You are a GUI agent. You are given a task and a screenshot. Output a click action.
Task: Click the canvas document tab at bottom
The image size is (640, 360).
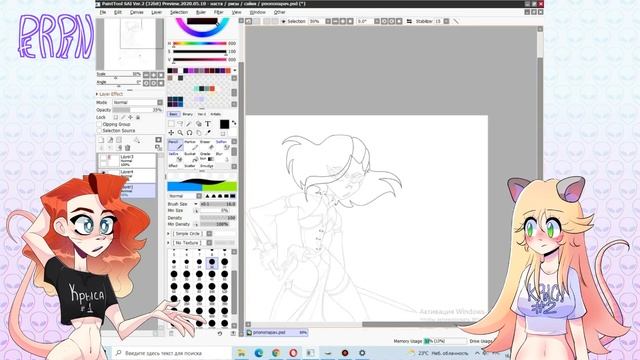[x=277, y=333]
